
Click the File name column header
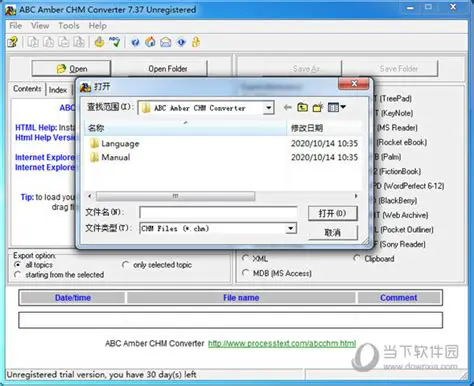pyautogui.click(x=241, y=298)
